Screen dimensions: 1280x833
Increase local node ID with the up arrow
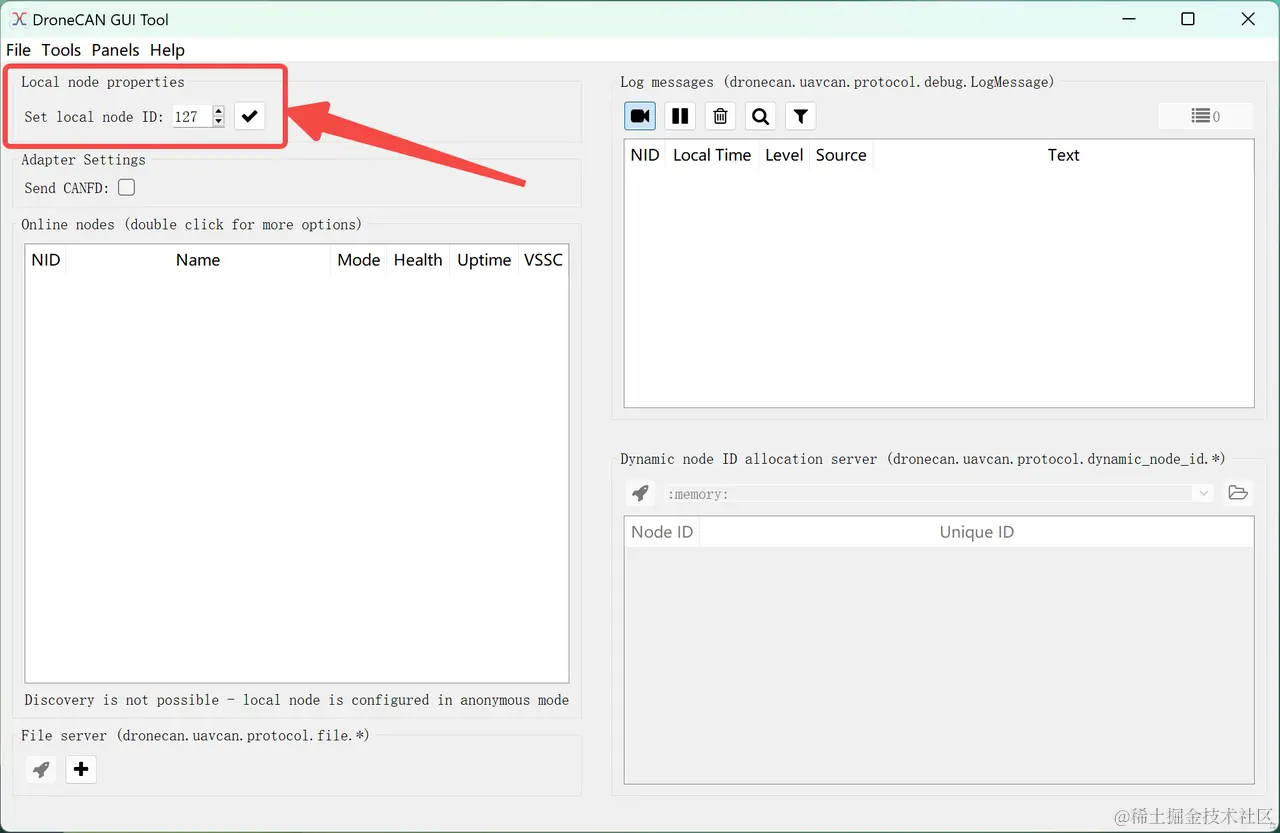[x=218, y=111]
